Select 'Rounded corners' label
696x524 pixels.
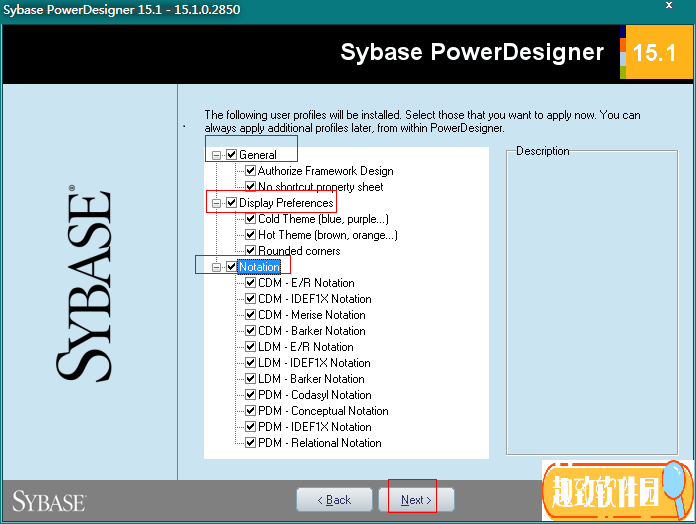pyautogui.click(x=300, y=251)
